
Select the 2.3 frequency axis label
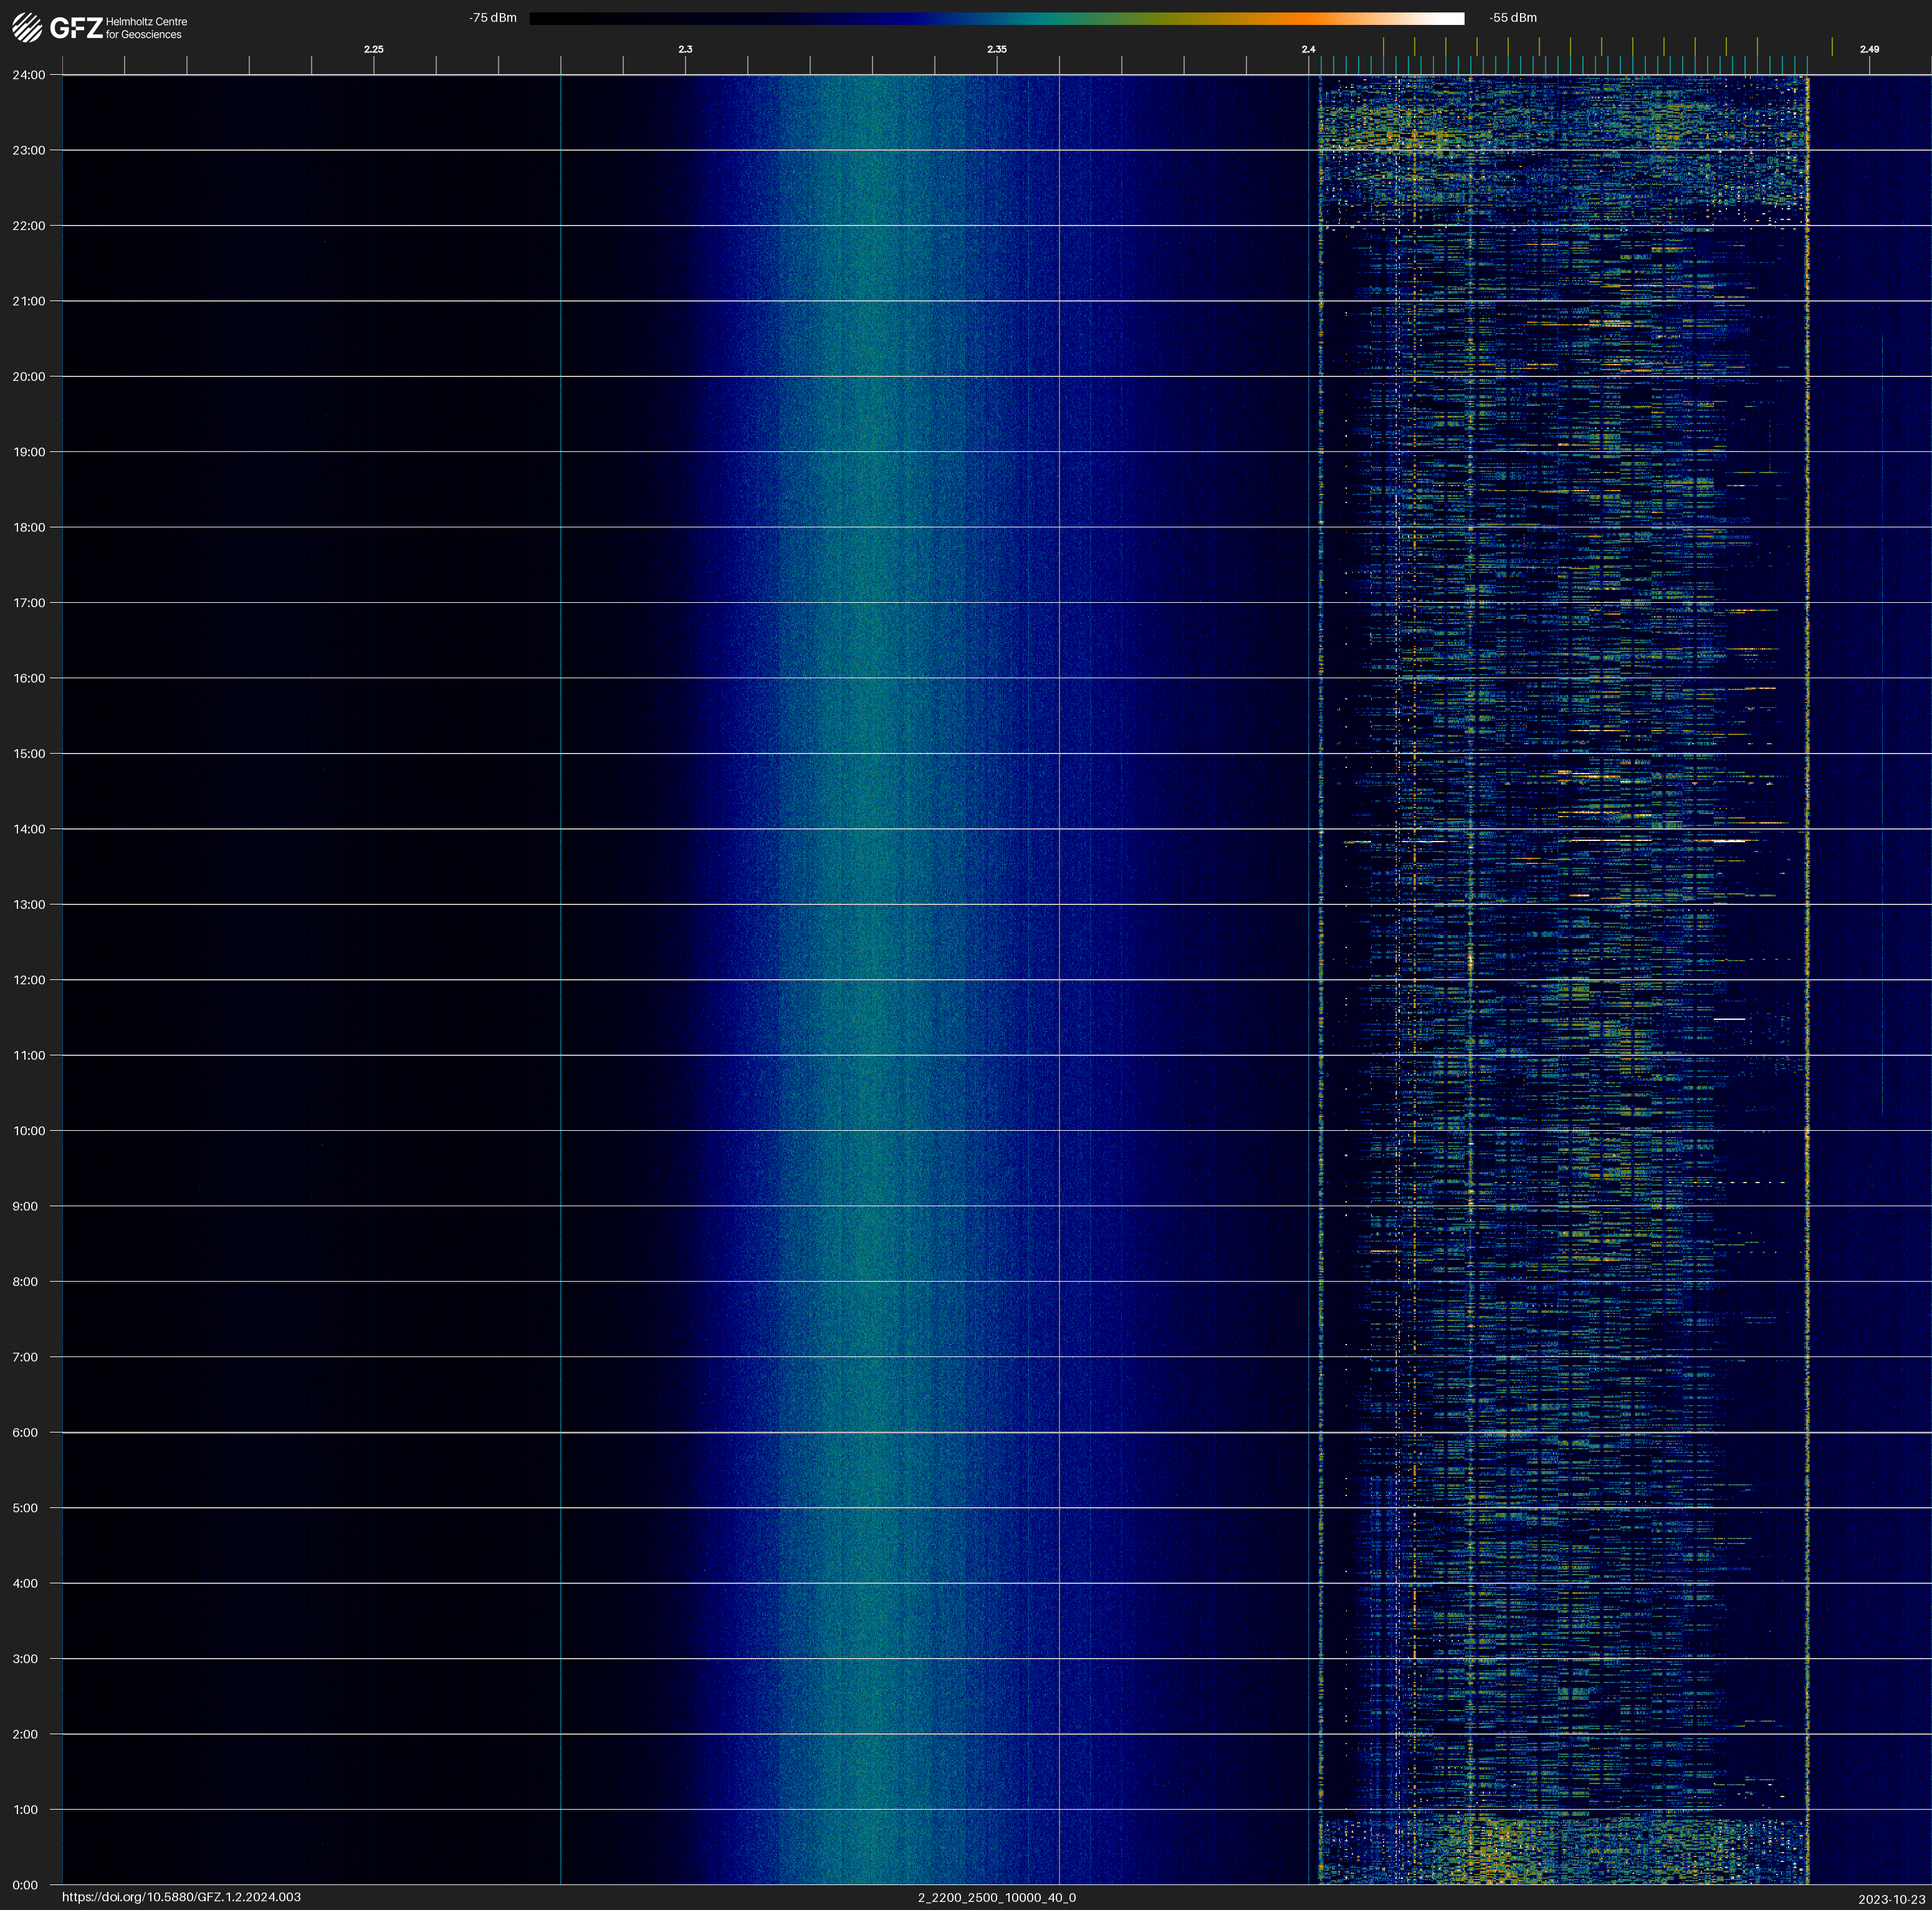tap(685, 49)
